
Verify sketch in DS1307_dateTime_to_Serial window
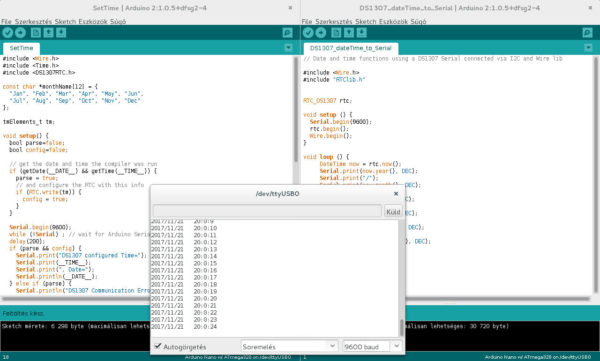click(x=308, y=33)
